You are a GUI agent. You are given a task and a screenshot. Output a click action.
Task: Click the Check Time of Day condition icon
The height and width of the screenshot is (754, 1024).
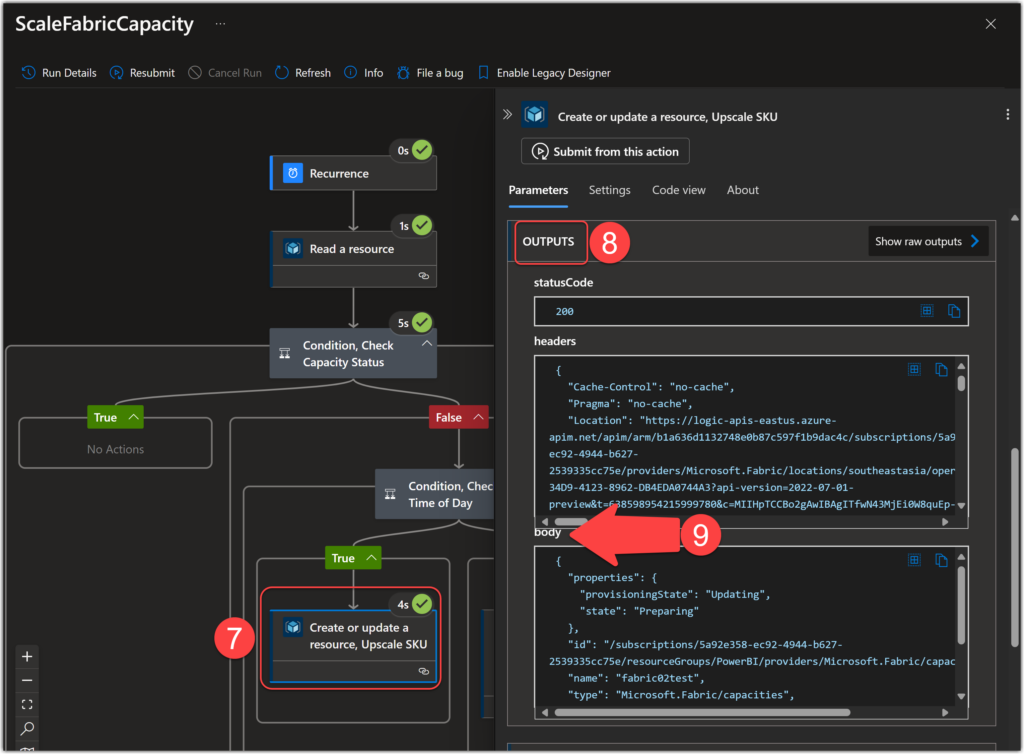coord(390,494)
